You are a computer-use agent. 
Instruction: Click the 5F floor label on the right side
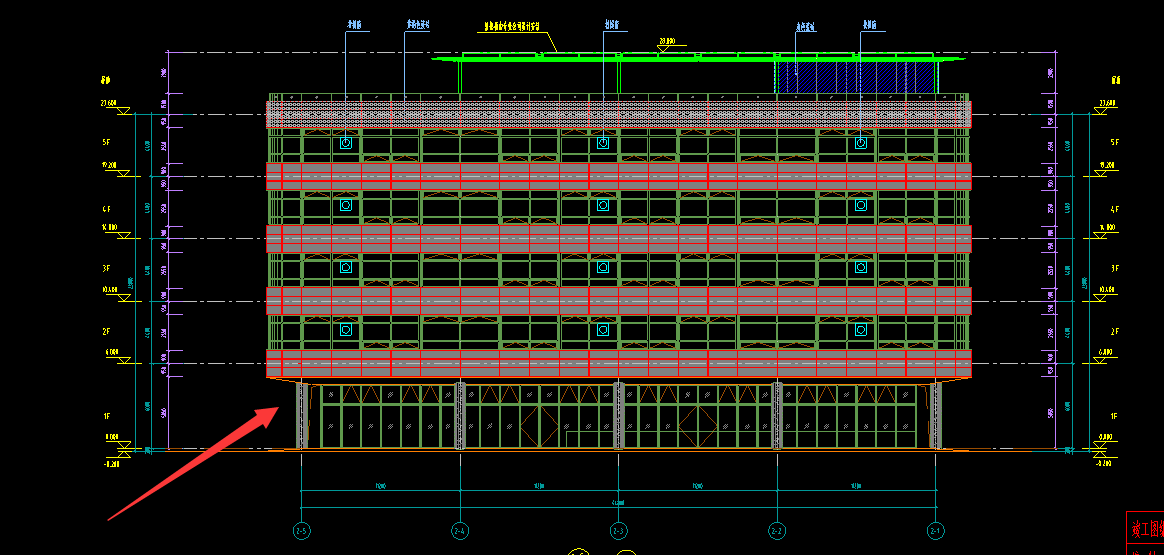(1114, 142)
